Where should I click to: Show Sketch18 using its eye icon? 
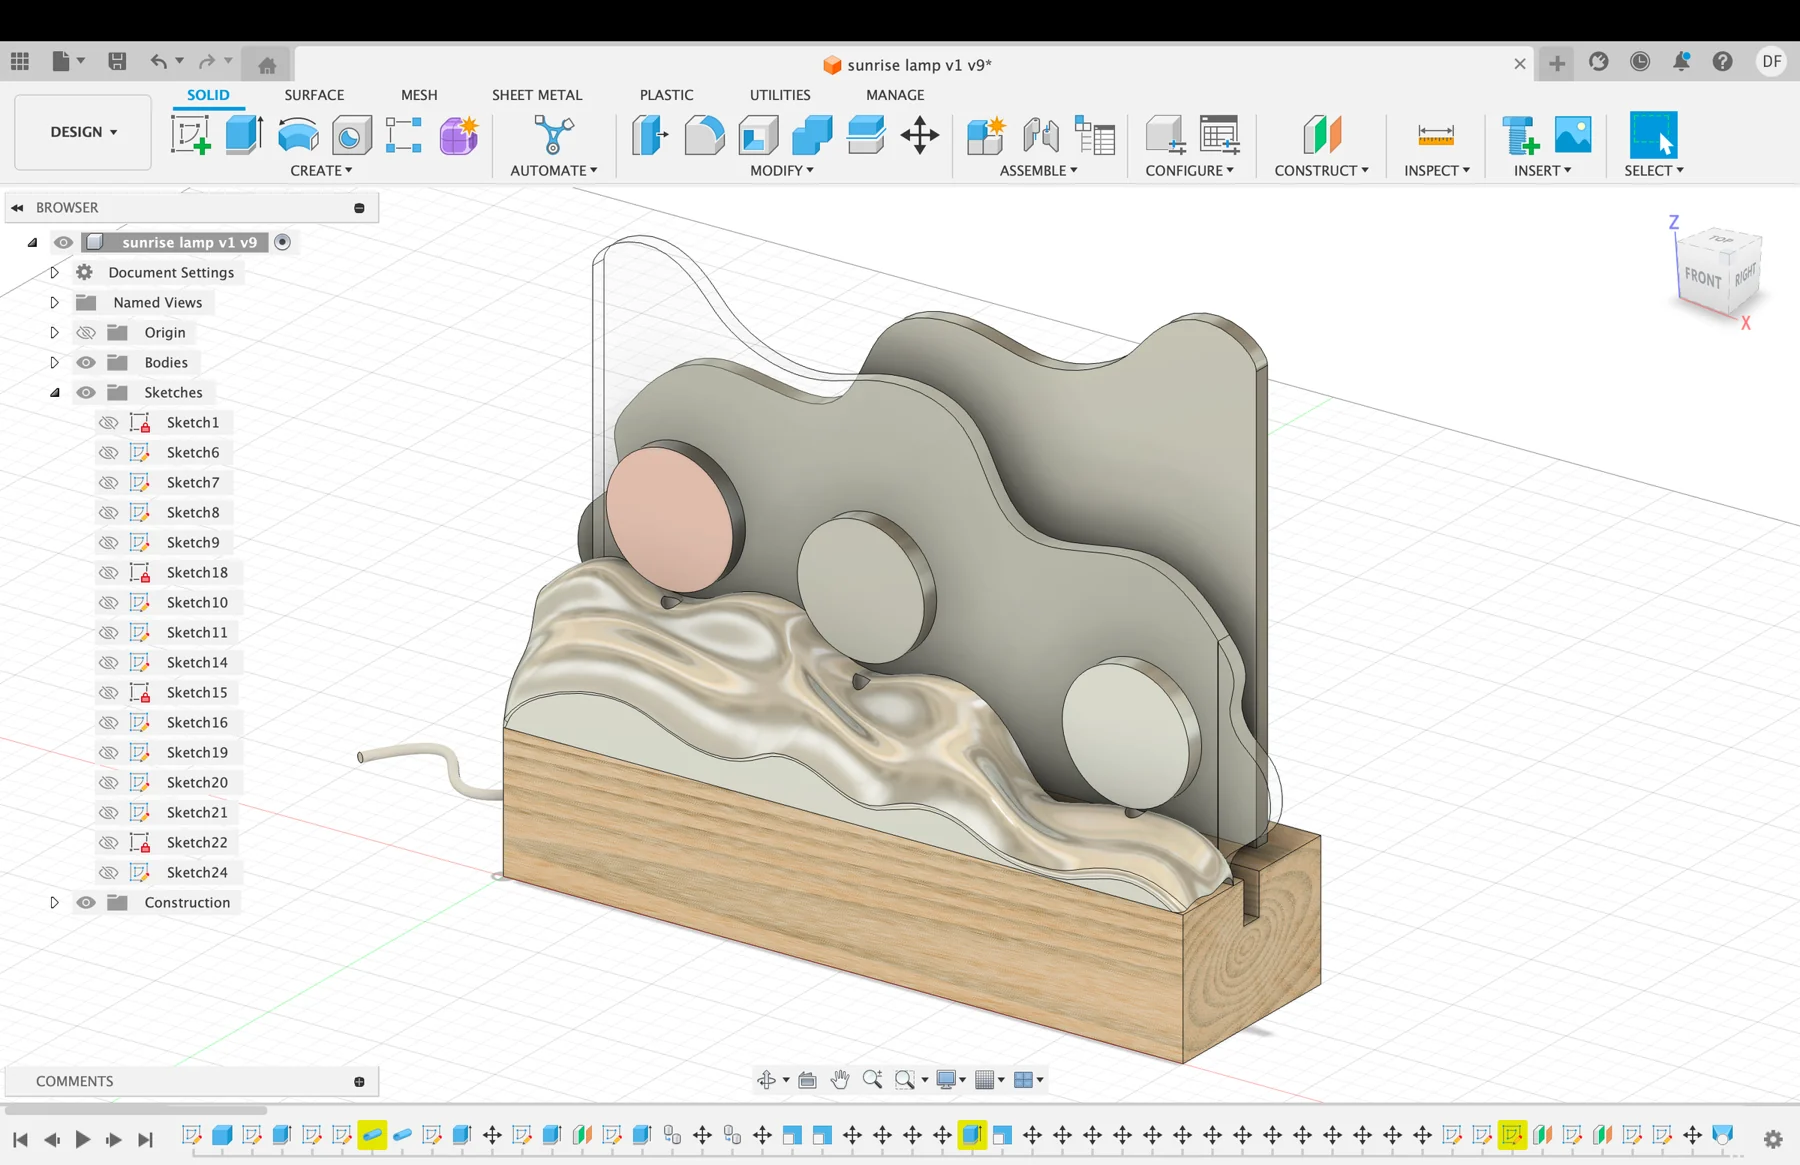108,572
